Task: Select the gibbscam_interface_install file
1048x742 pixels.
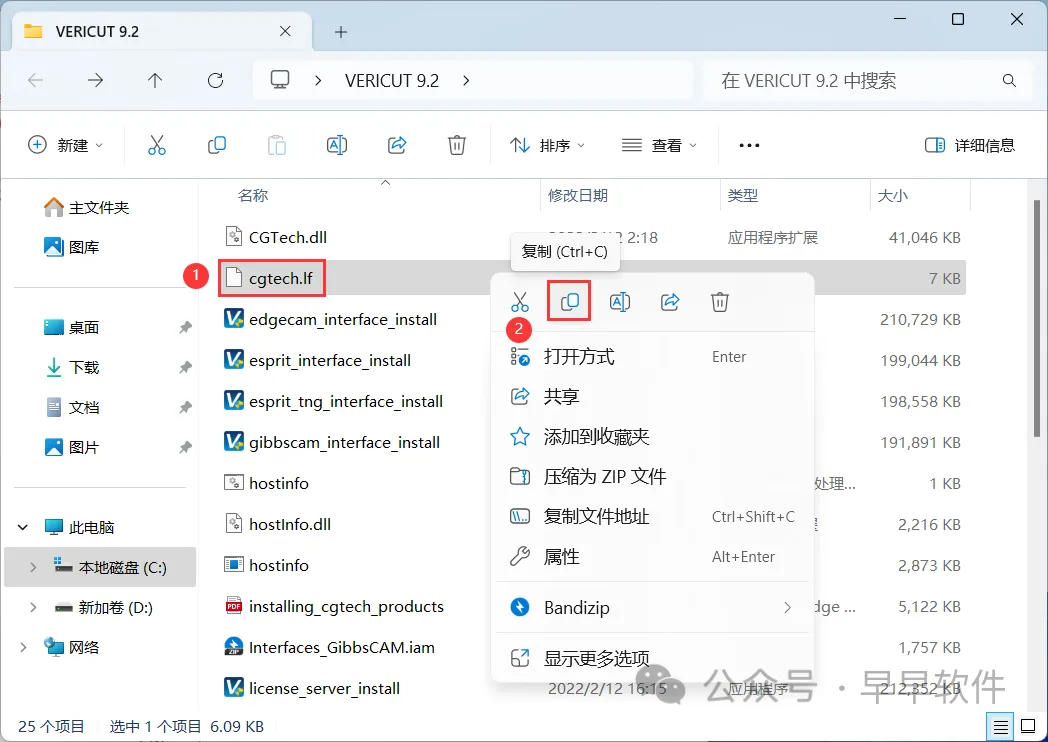Action: click(332, 443)
